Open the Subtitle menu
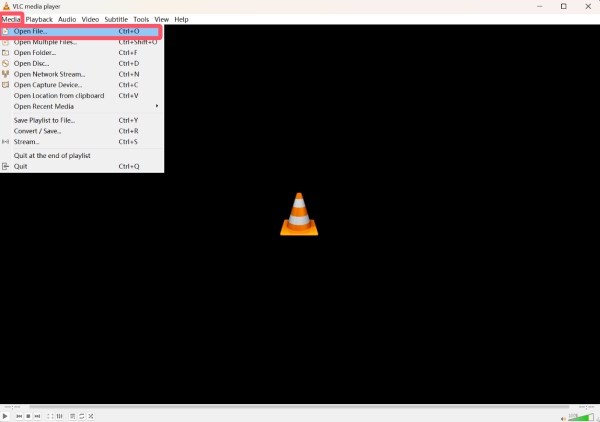The width and height of the screenshot is (600, 422). (116, 19)
